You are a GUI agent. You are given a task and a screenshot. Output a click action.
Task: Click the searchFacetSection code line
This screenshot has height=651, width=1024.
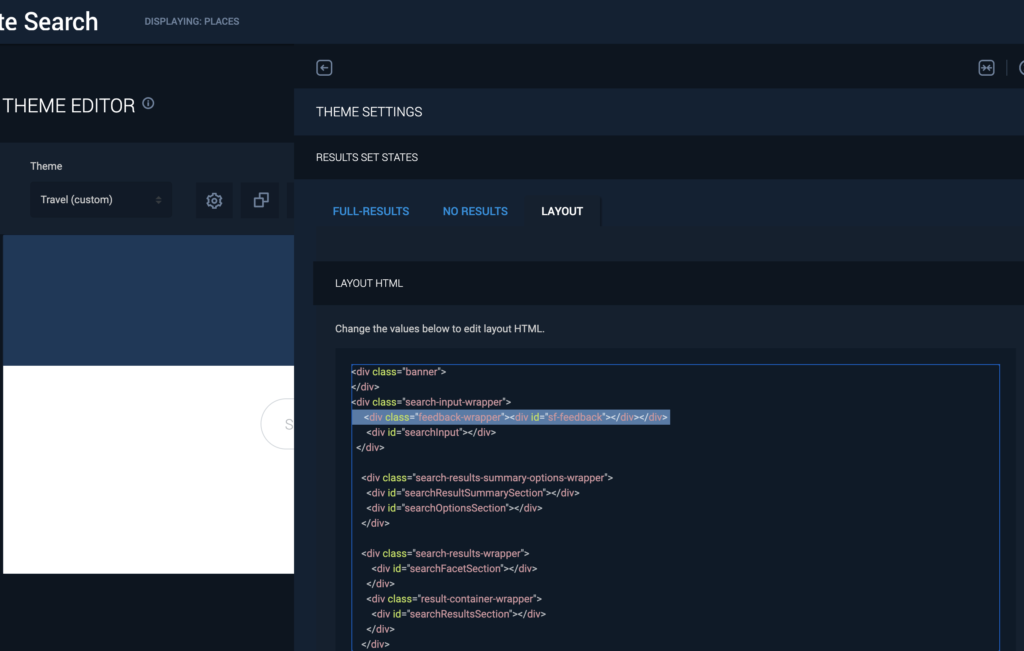pos(454,569)
